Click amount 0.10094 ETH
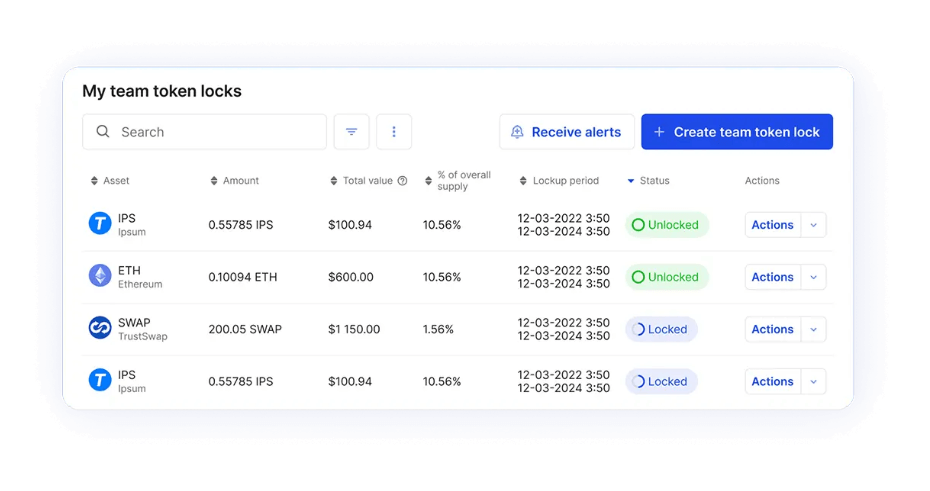 click(243, 277)
